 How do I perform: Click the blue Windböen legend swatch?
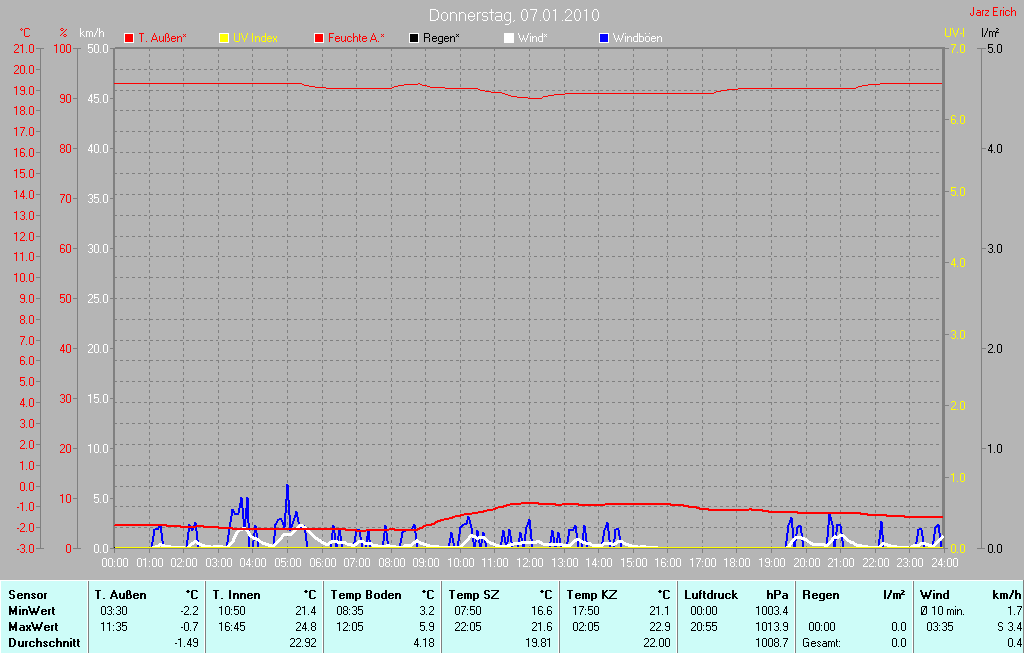click(603, 38)
